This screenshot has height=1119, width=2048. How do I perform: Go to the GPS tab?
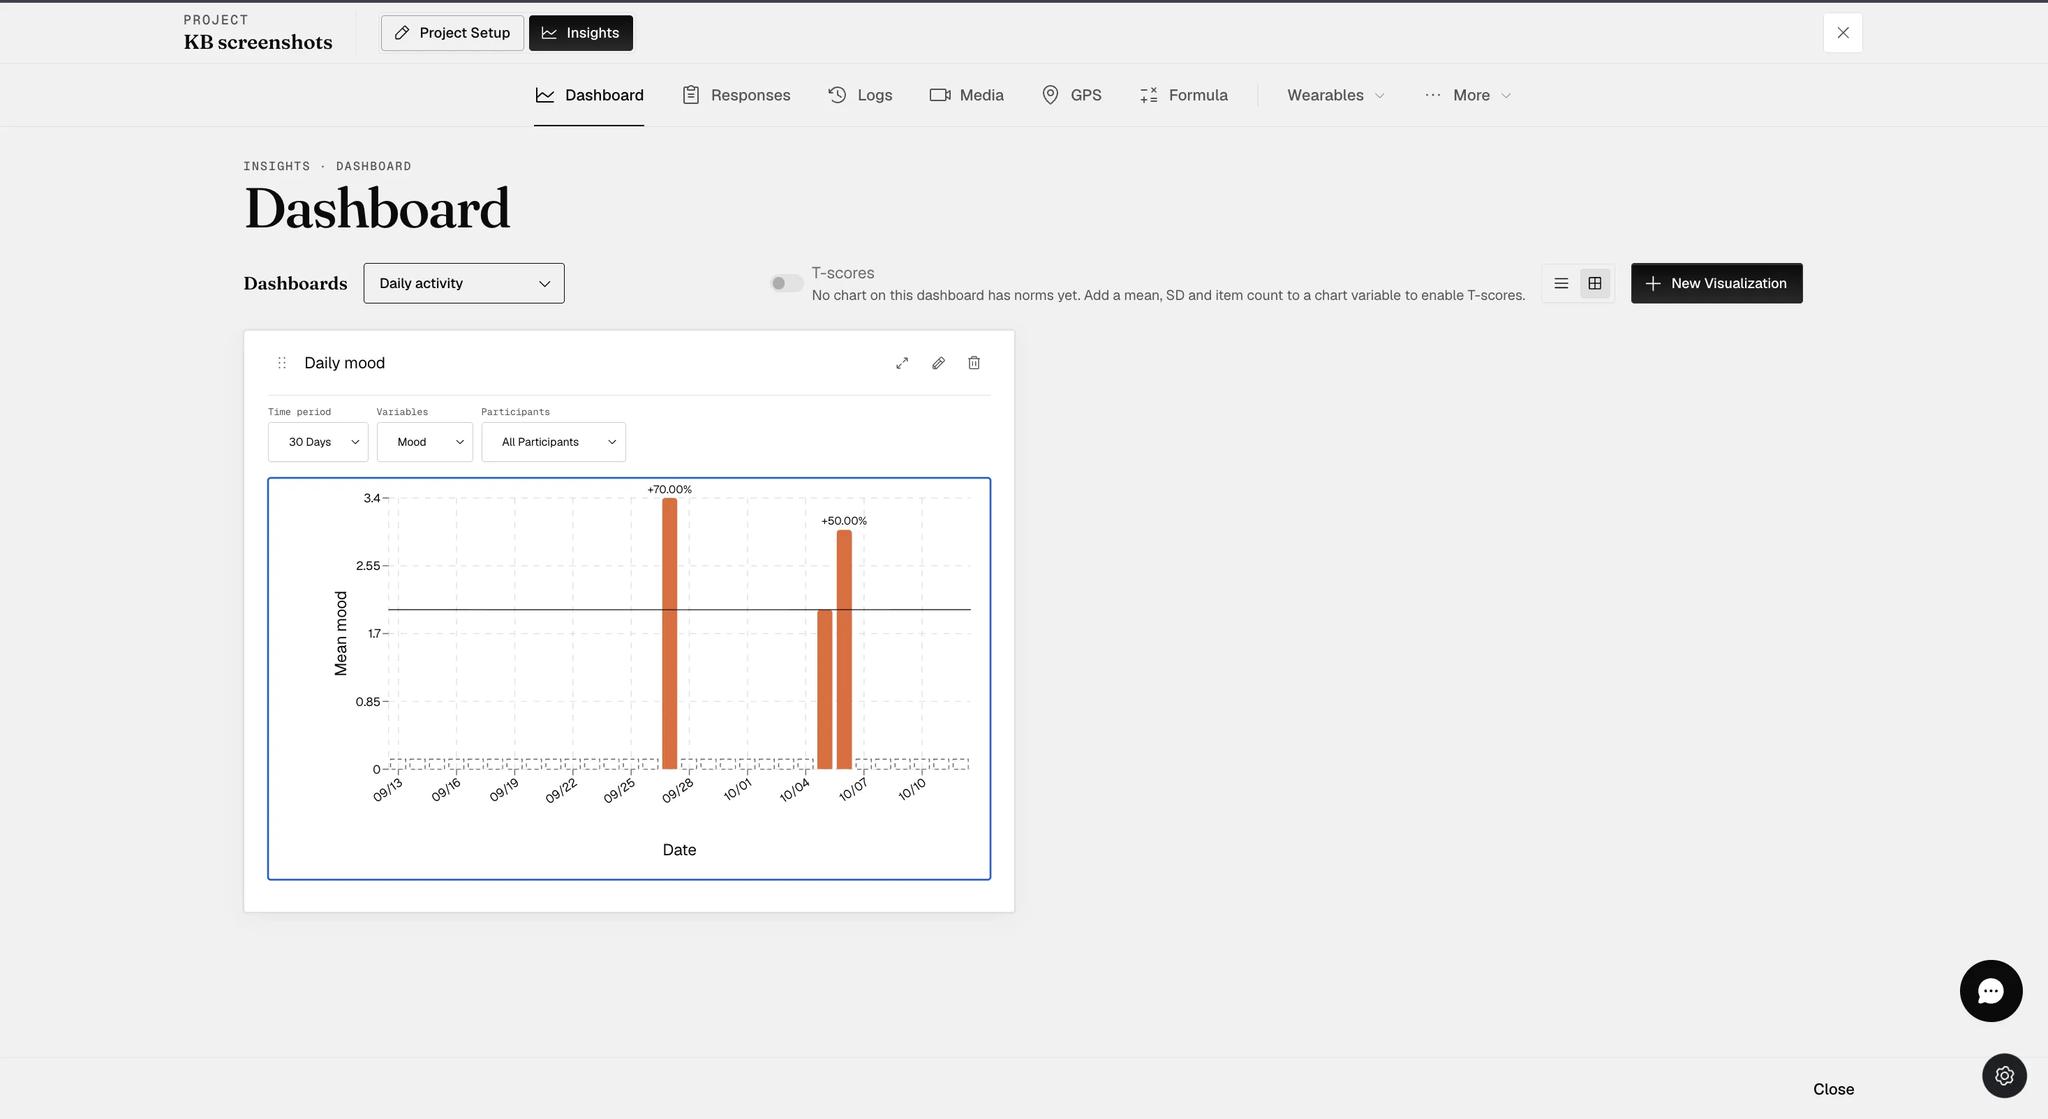coord(1071,95)
